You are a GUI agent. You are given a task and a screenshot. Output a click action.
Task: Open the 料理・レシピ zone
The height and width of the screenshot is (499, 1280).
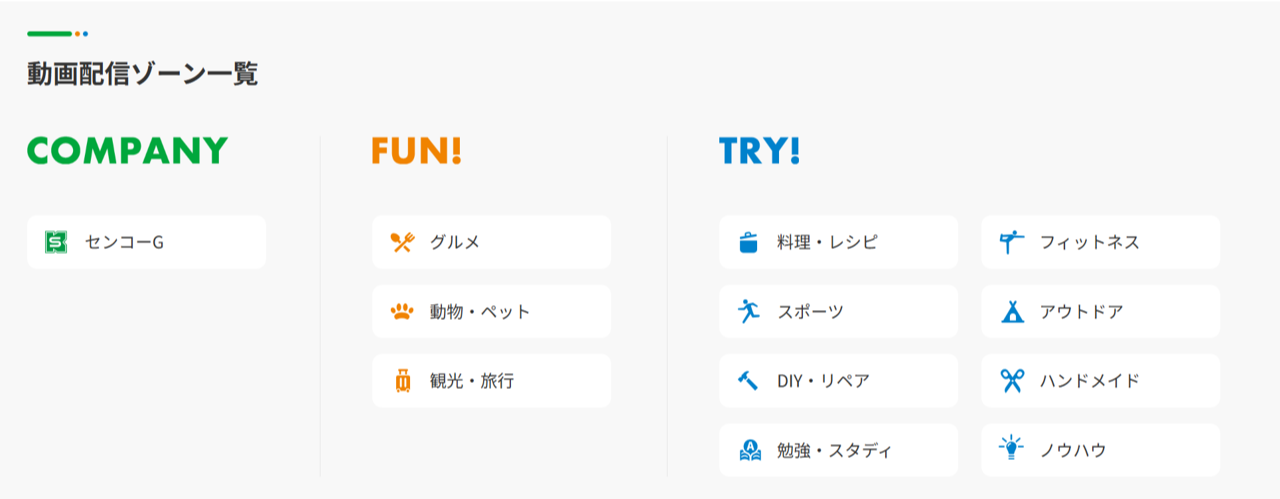click(838, 242)
